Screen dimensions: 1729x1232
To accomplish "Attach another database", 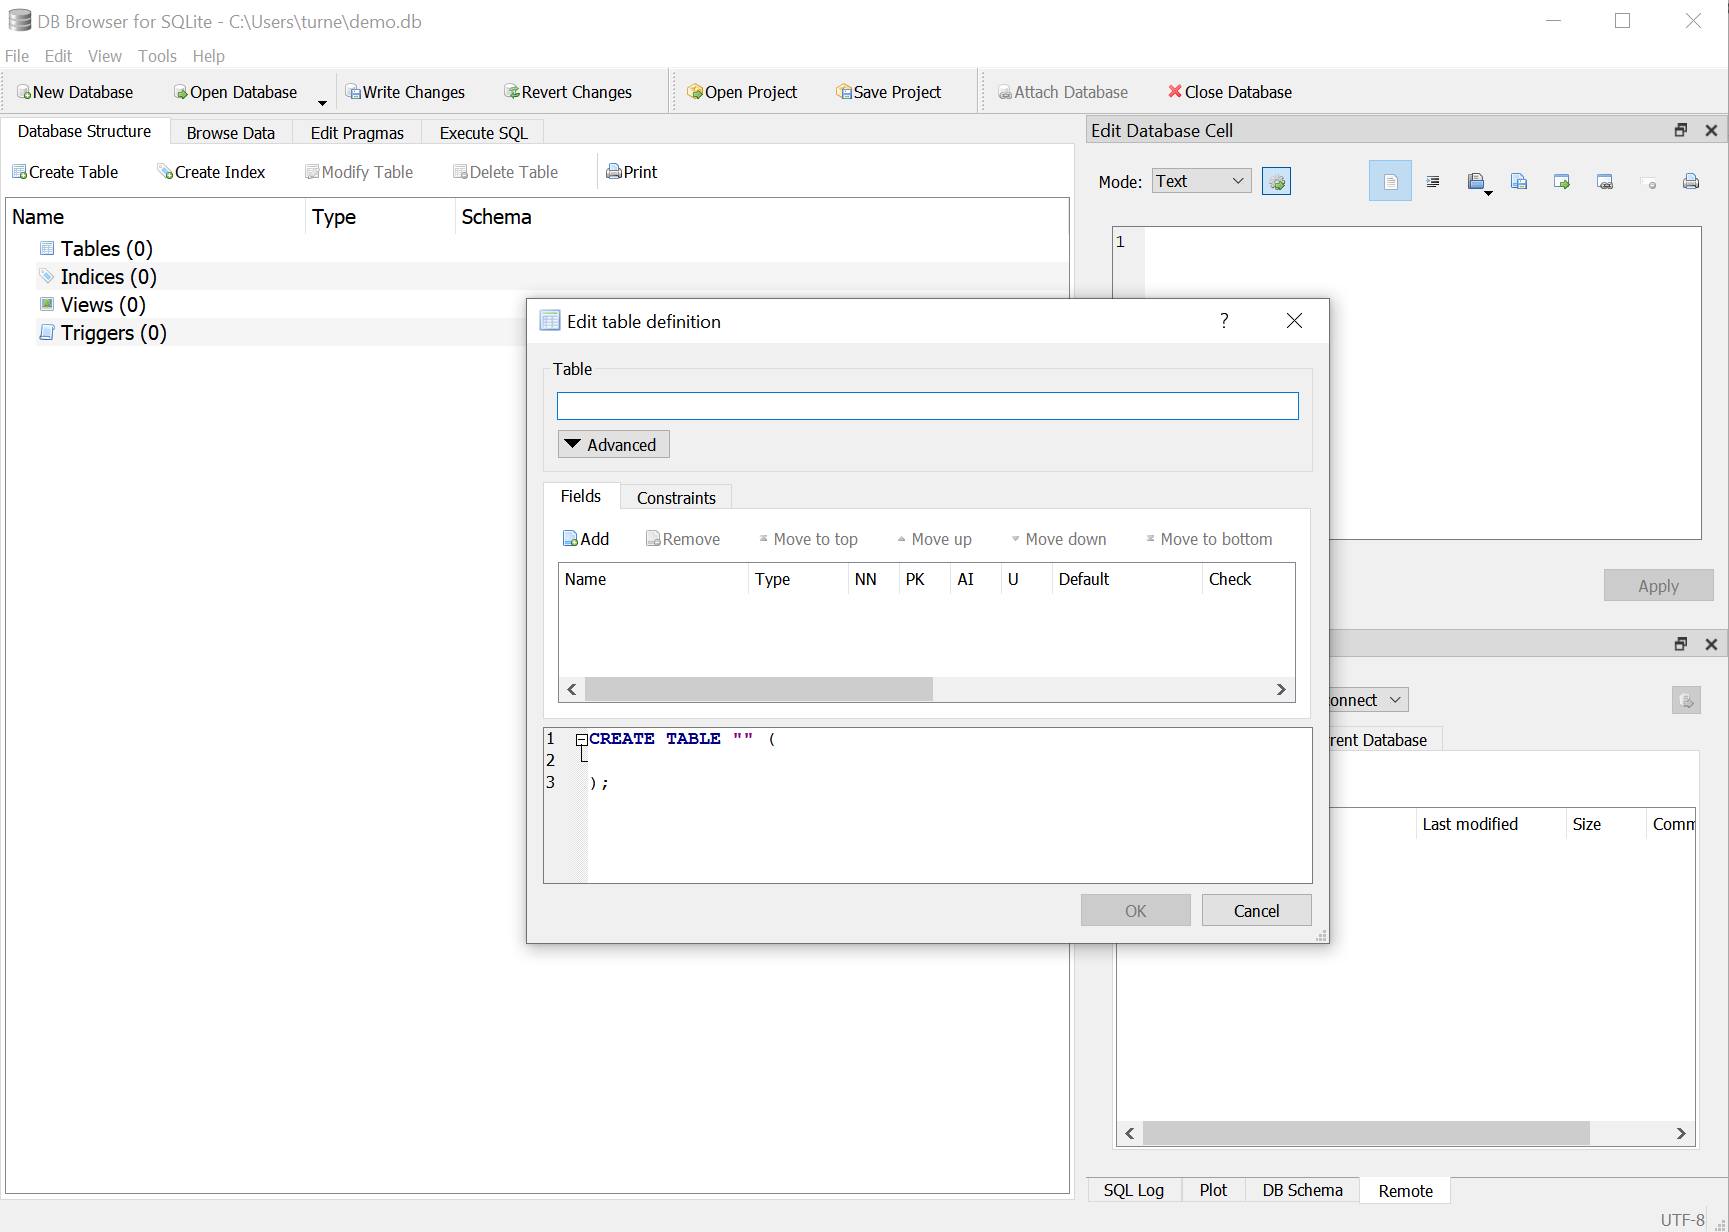I will (x=1063, y=91).
